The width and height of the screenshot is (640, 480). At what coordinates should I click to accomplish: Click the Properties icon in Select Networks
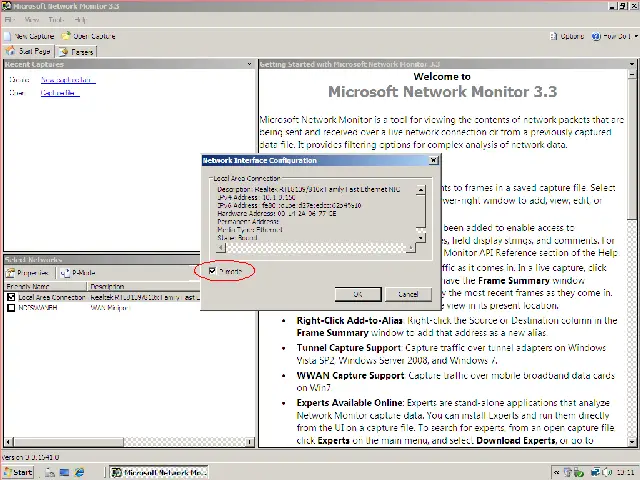tap(10, 273)
